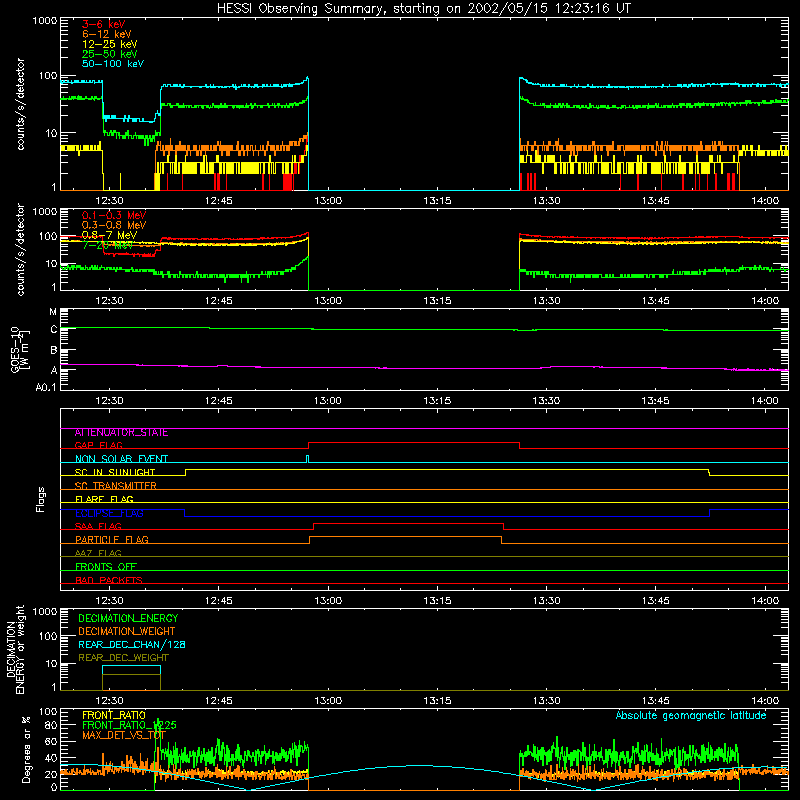The width and height of the screenshot is (800, 800).
Task: Select the DECIMATION ENERGY or weight axis title
Action: pyautogui.click(x=15, y=649)
